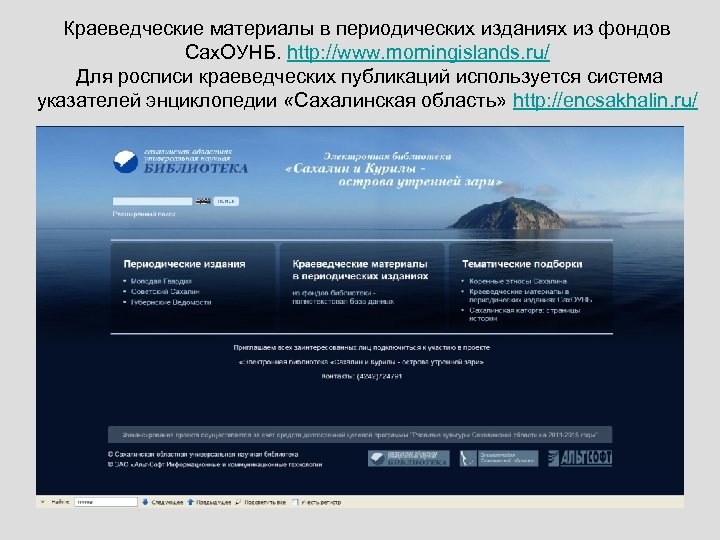Click the project funding notice bar
Screen dimensions: 720x540
point(360,434)
